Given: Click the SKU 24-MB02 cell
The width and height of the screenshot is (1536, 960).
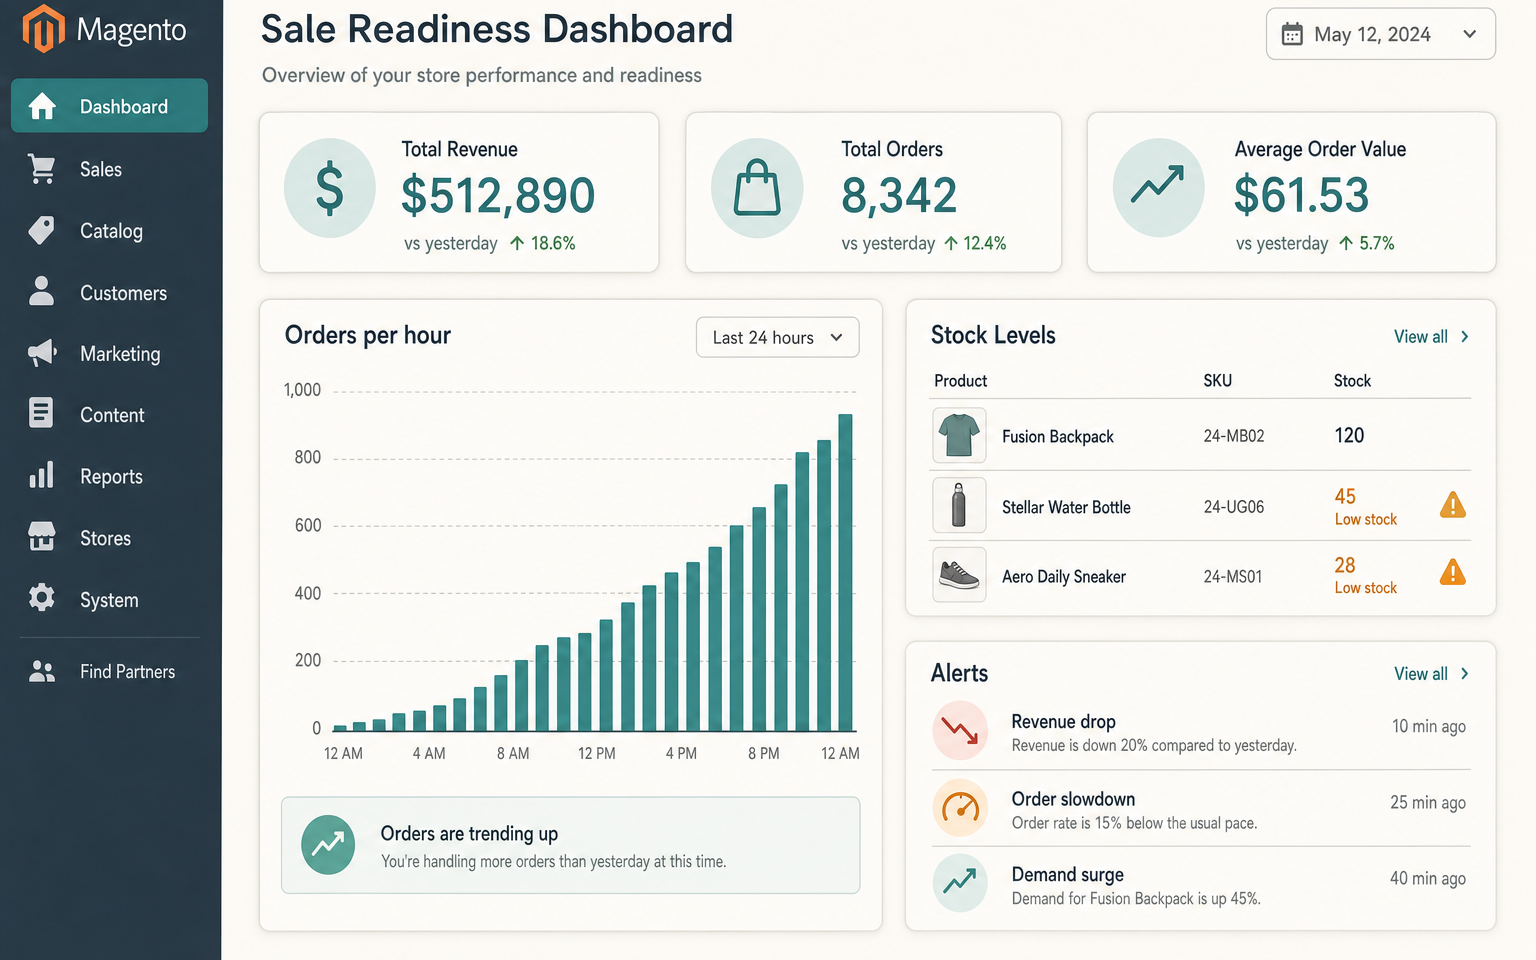Looking at the screenshot, I should pos(1234,436).
